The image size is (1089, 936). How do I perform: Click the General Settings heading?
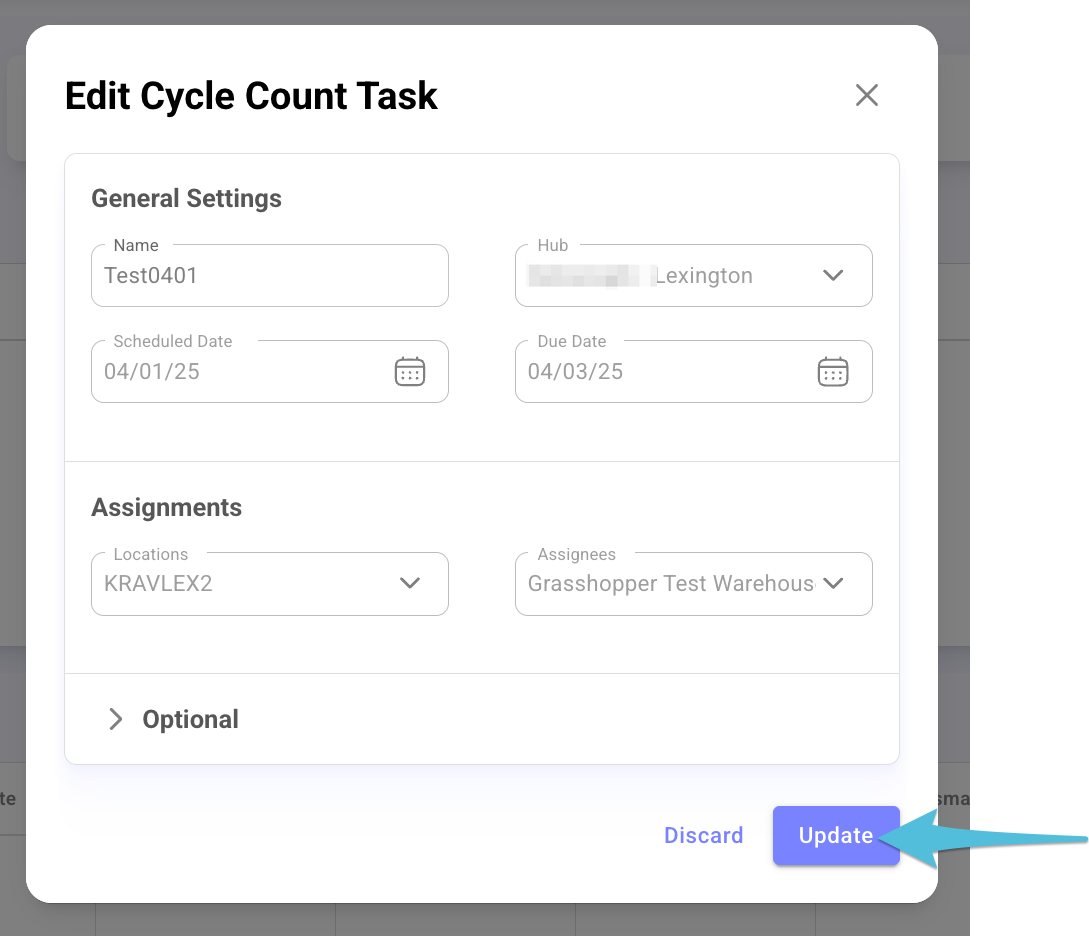pyautogui.click(x=186, y=199)
